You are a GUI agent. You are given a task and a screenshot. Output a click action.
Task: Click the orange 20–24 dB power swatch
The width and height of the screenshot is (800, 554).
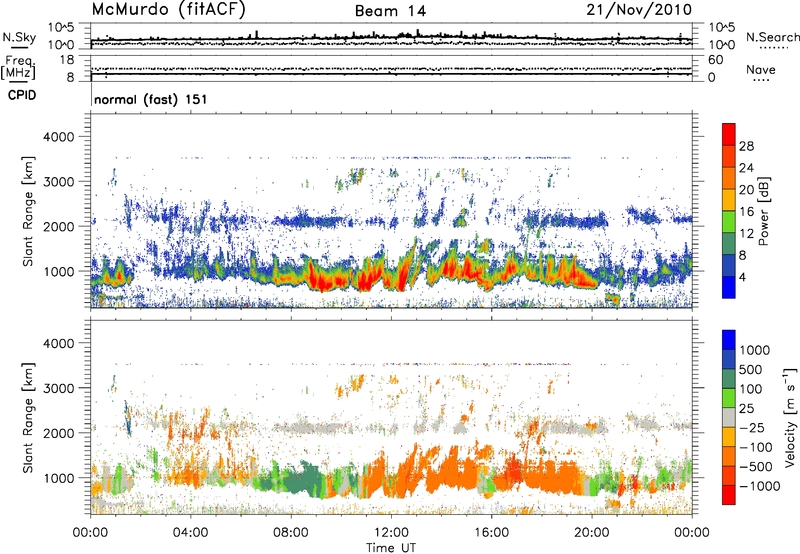(x=729, y=179)
